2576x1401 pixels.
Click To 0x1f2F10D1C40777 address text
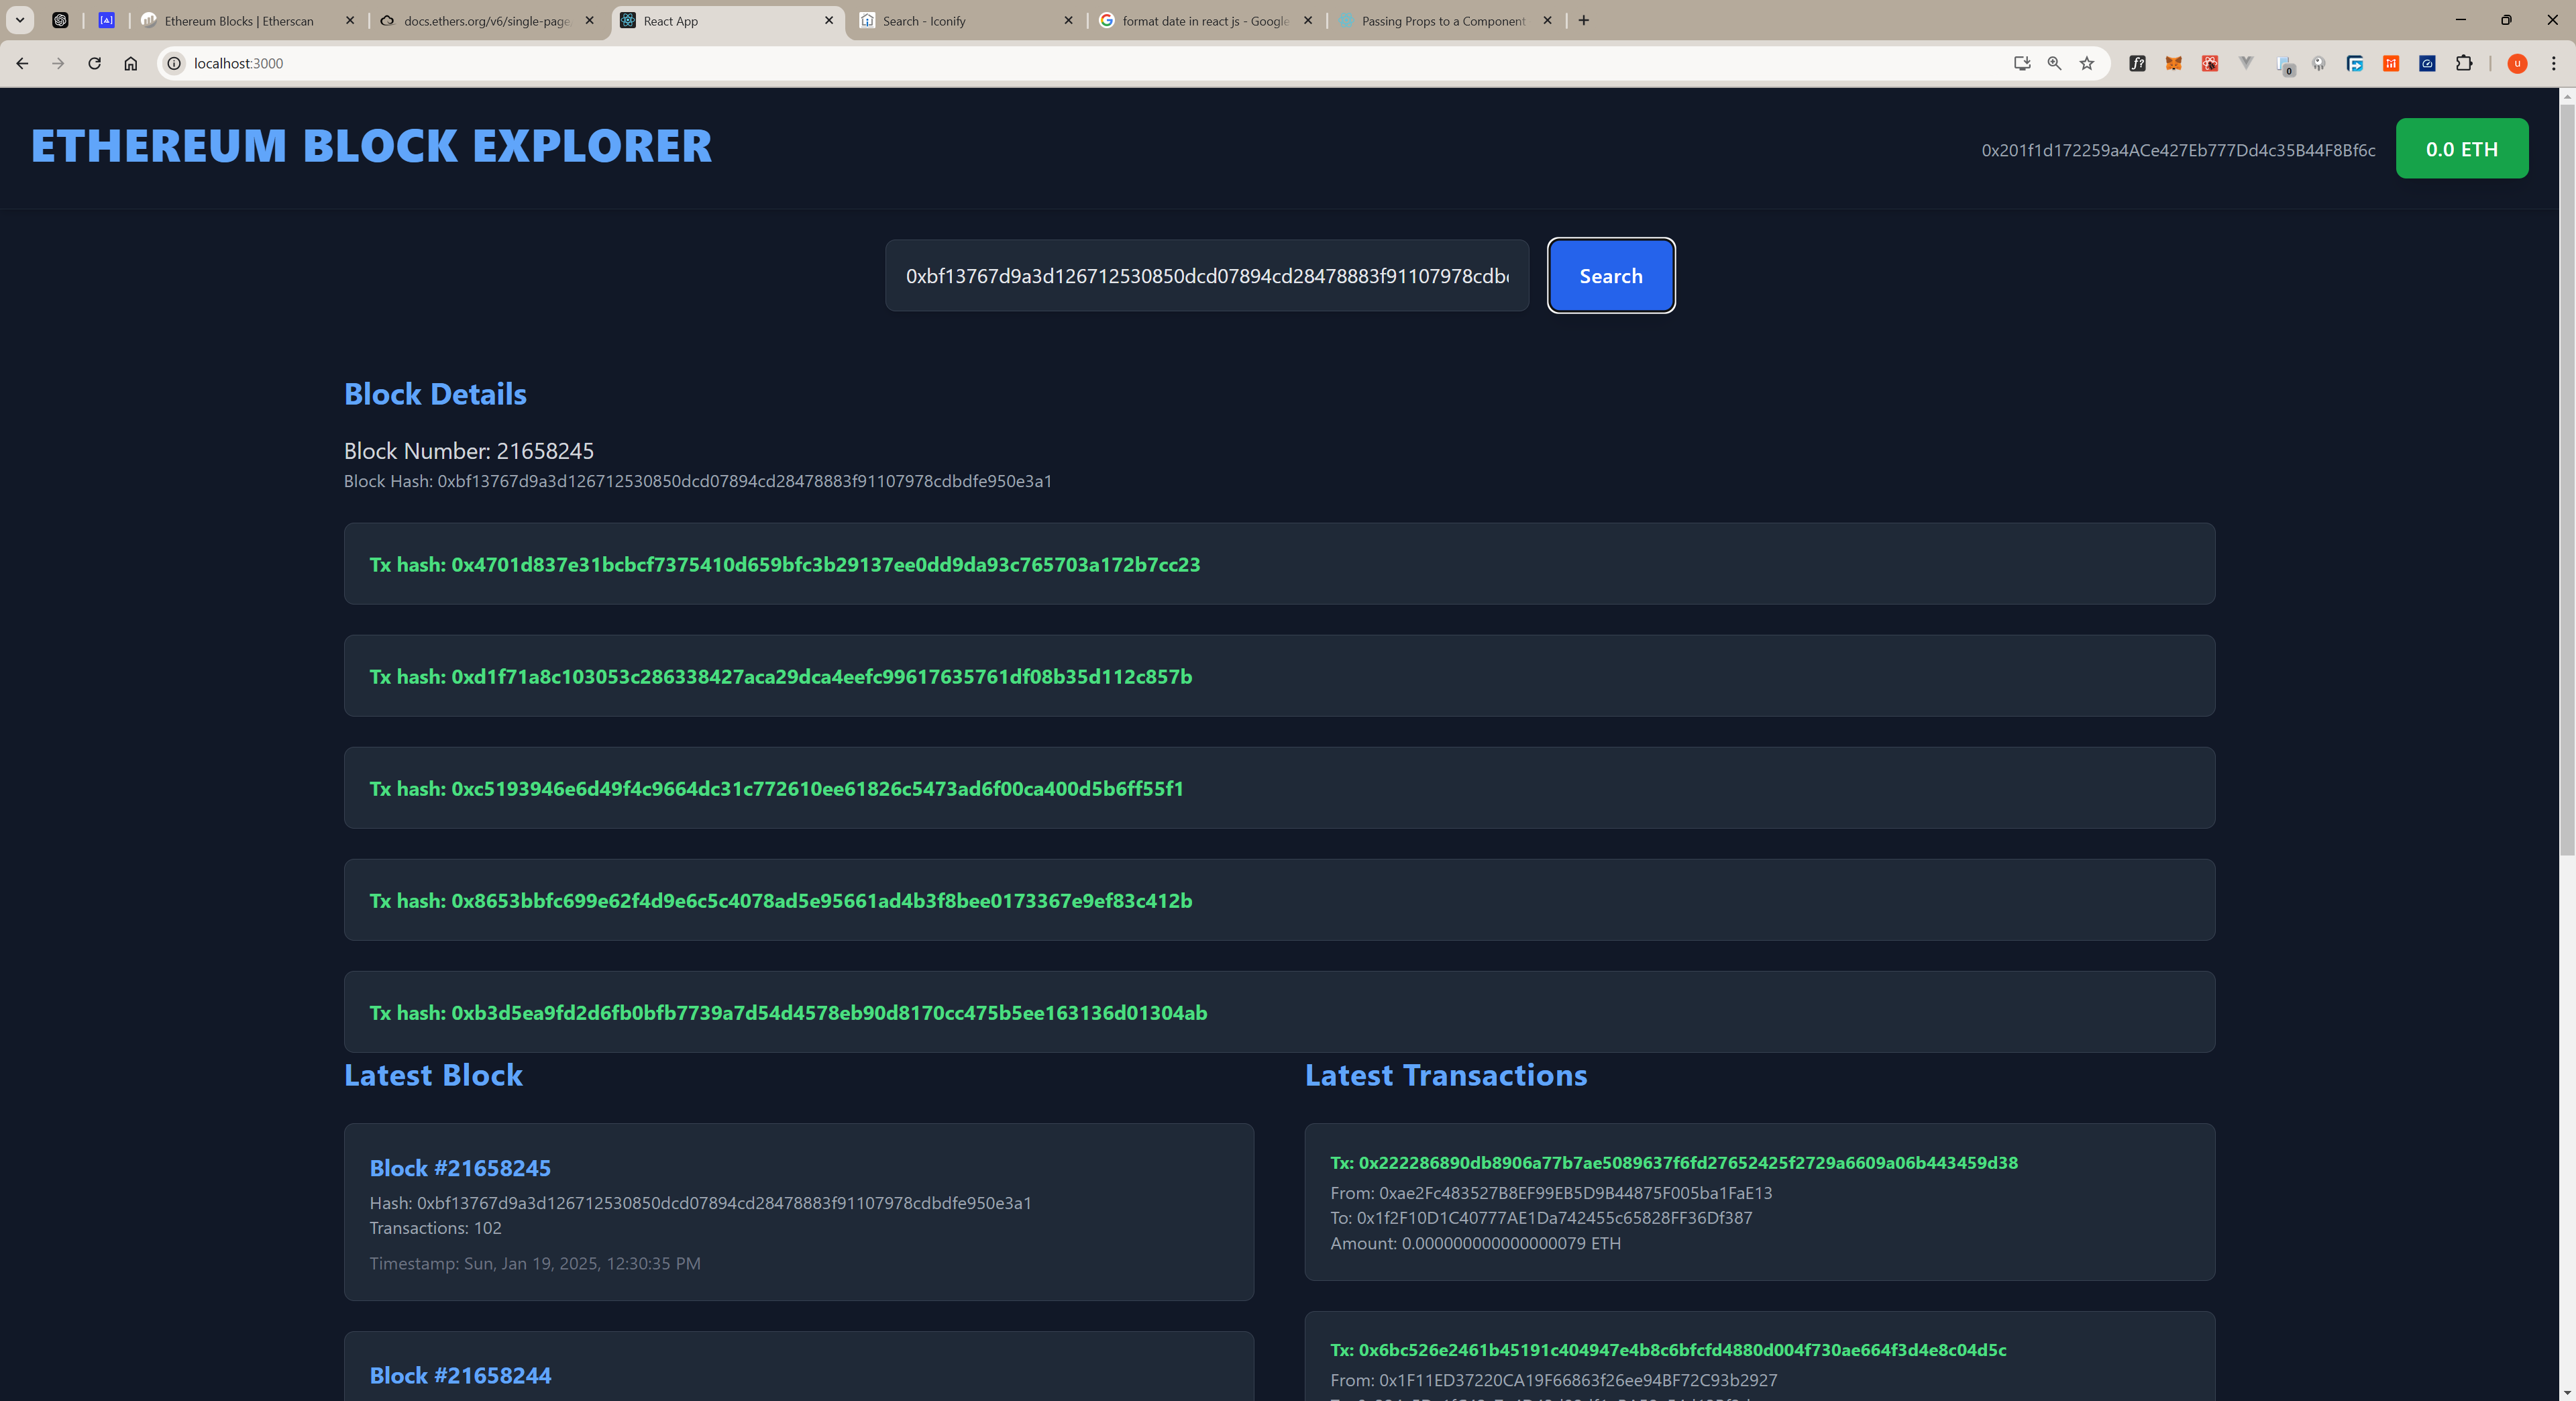[1541, 1218]
